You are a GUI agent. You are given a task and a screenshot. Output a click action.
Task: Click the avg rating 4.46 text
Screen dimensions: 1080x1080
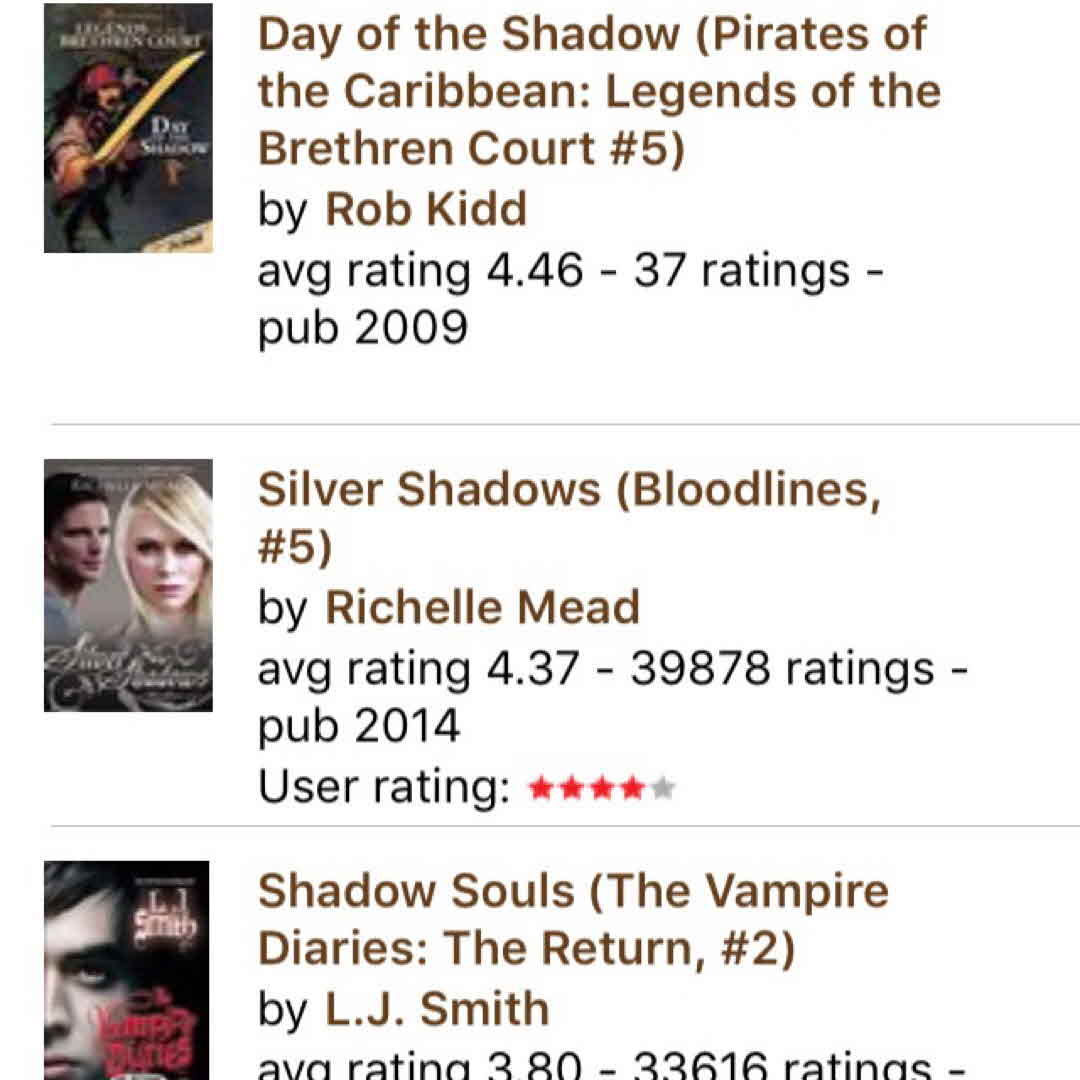(420, 271)
